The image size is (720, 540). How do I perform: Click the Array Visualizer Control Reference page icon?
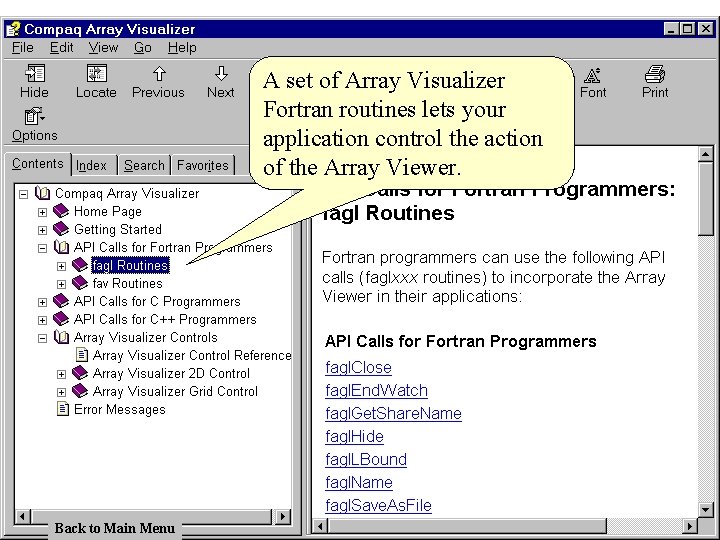pos(82,355)
